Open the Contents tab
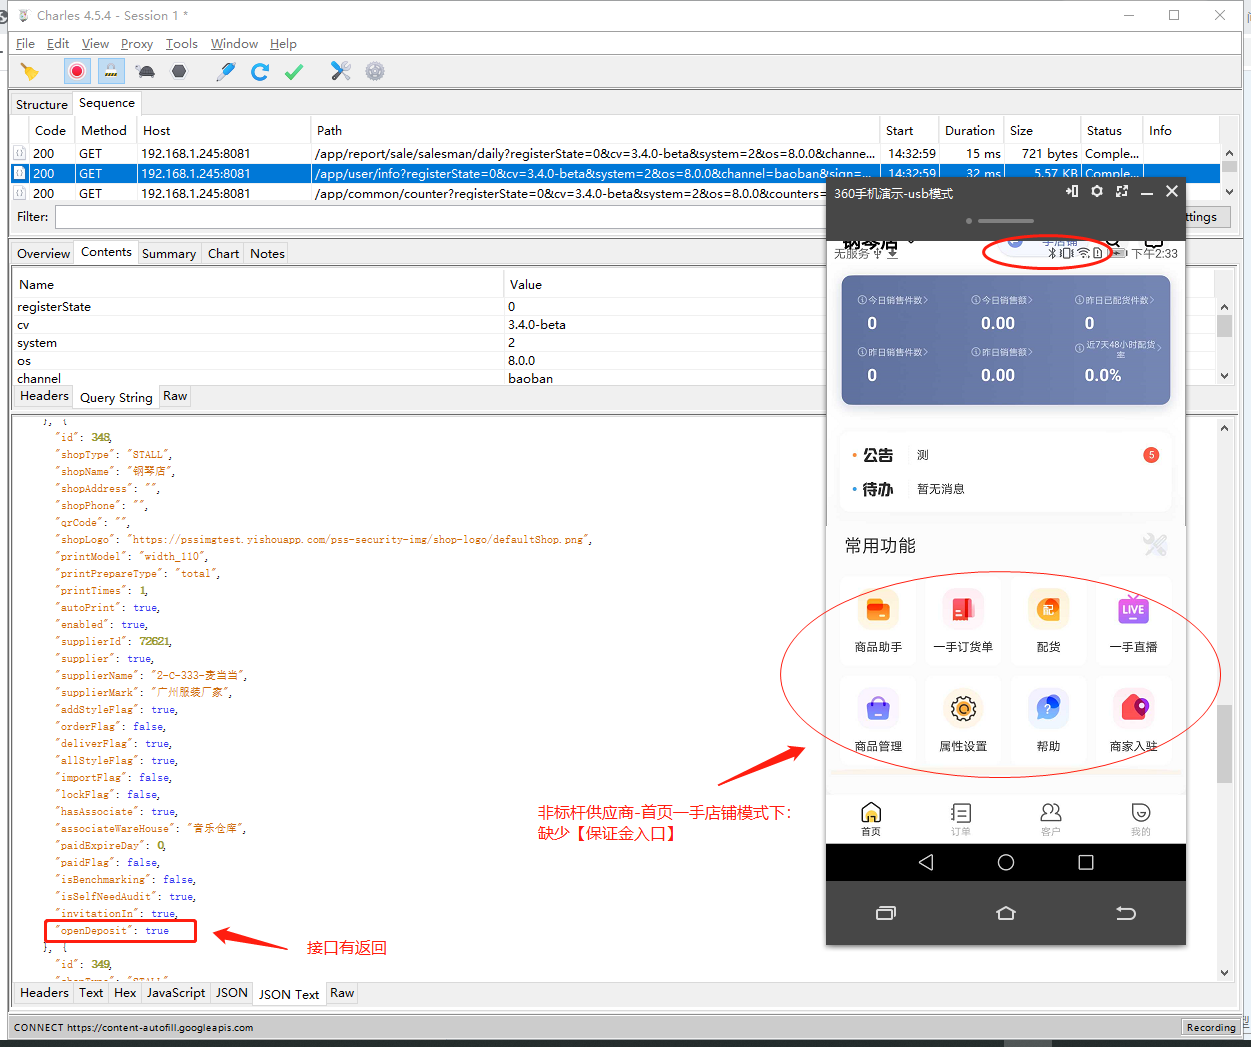The width and height of the screenshot is (1251, 1047). (x=106, y=252)
